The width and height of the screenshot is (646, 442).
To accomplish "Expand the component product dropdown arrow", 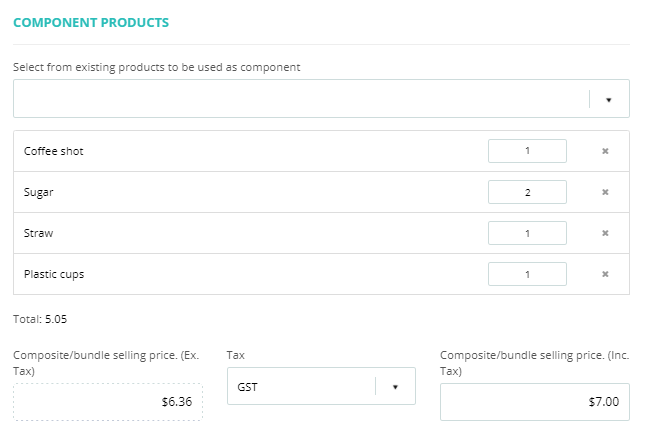I will pos(609,100).
